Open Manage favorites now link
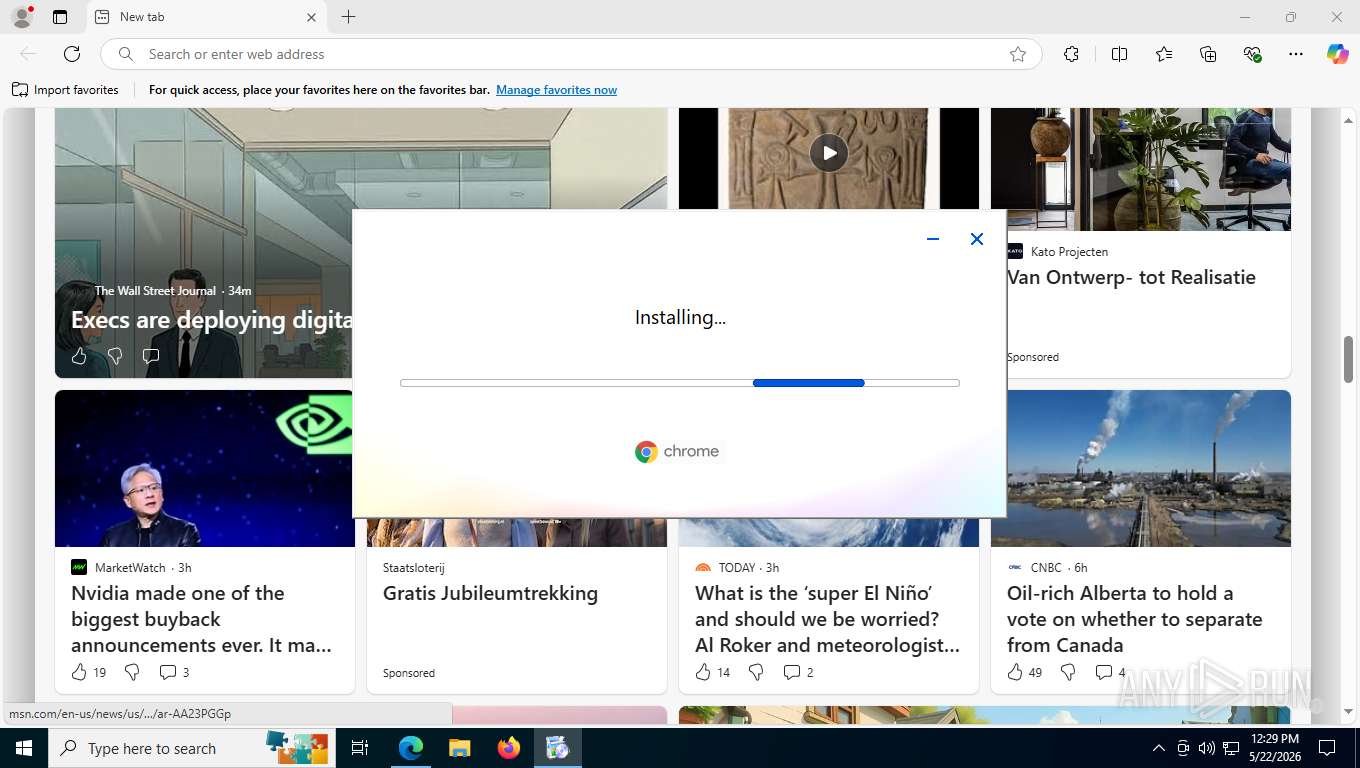The height and width of the screenshot is (768, 1360). pyautogui.click(x=556, y=90)
